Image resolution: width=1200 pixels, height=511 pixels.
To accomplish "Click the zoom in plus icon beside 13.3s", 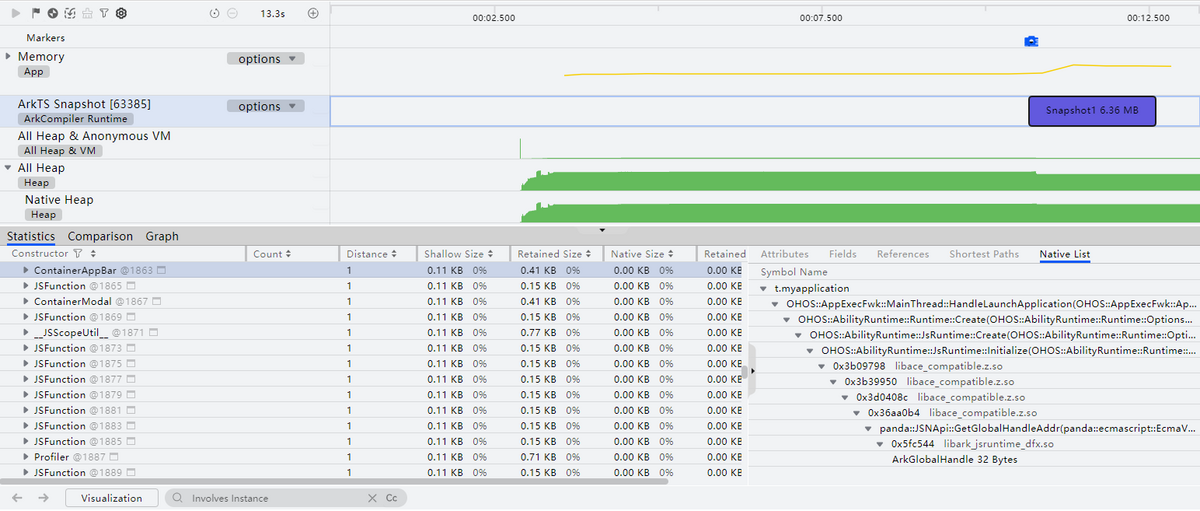I will click(x=313, y=13).
